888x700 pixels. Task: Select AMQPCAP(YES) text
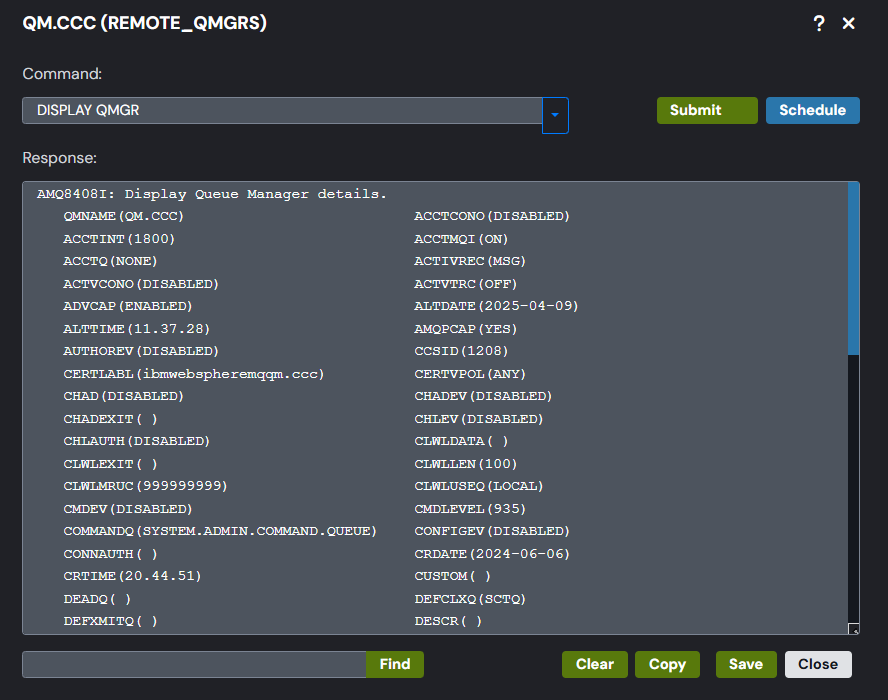466,329
